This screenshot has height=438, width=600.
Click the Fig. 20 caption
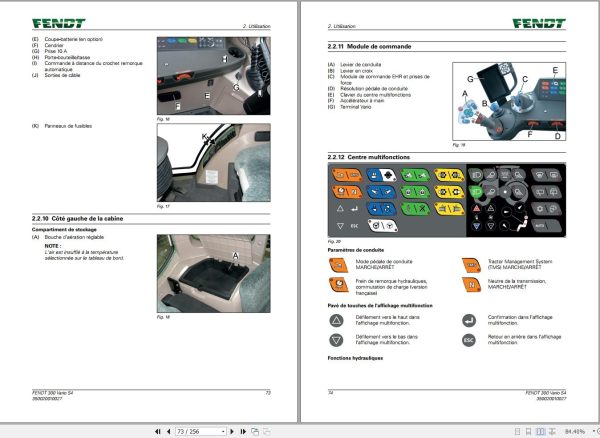[x=334, y=242]
